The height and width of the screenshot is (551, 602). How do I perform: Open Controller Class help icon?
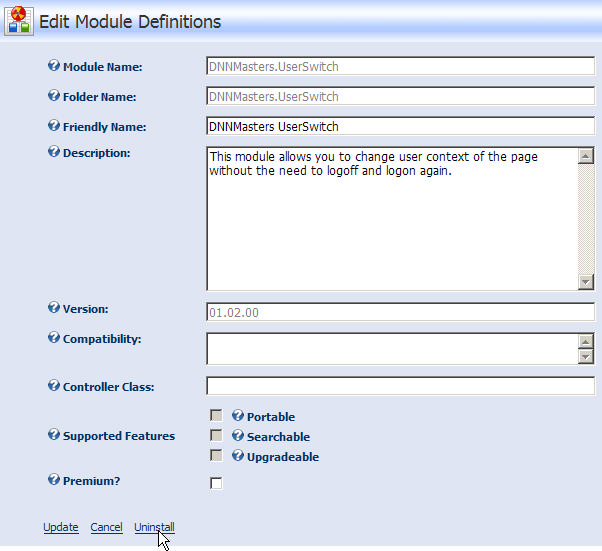coord(54,386)
